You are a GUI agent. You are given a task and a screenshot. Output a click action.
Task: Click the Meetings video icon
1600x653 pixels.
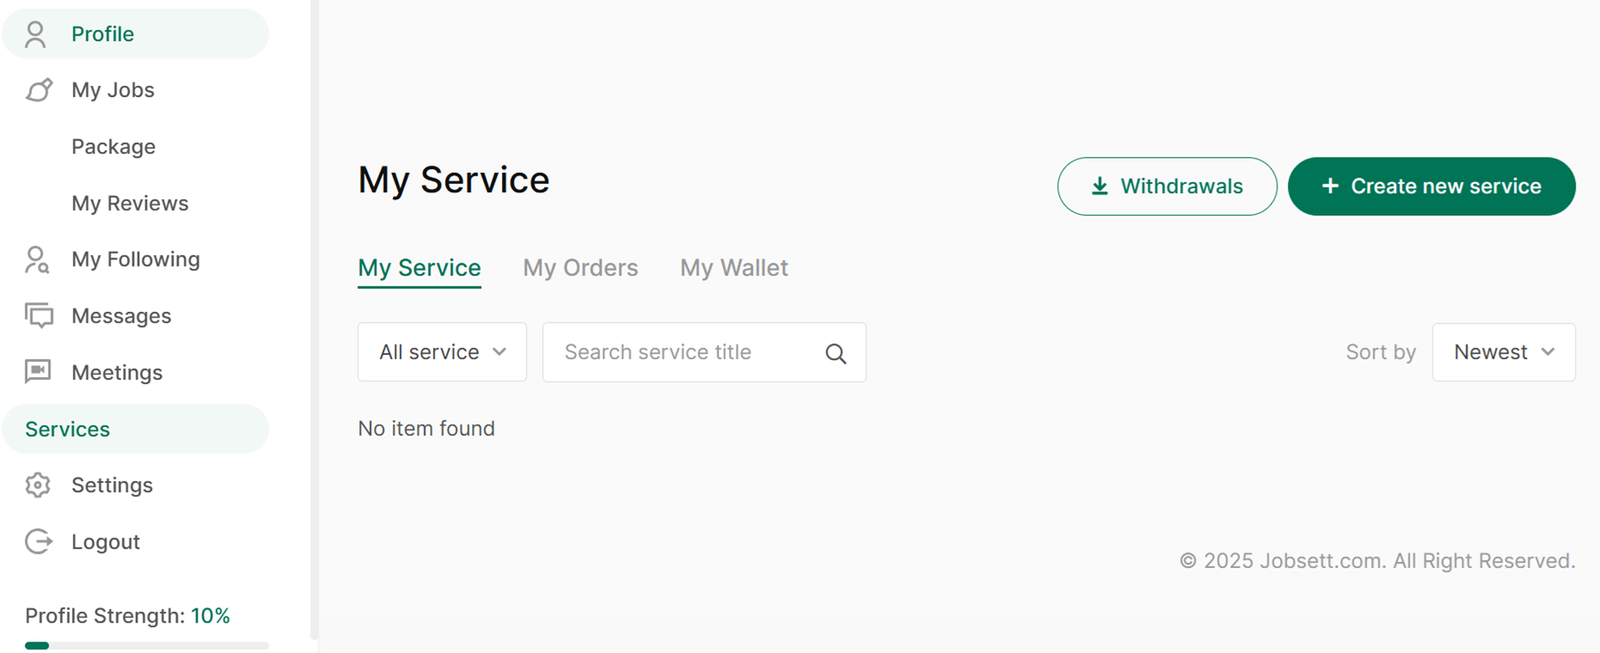click(38, 372)
